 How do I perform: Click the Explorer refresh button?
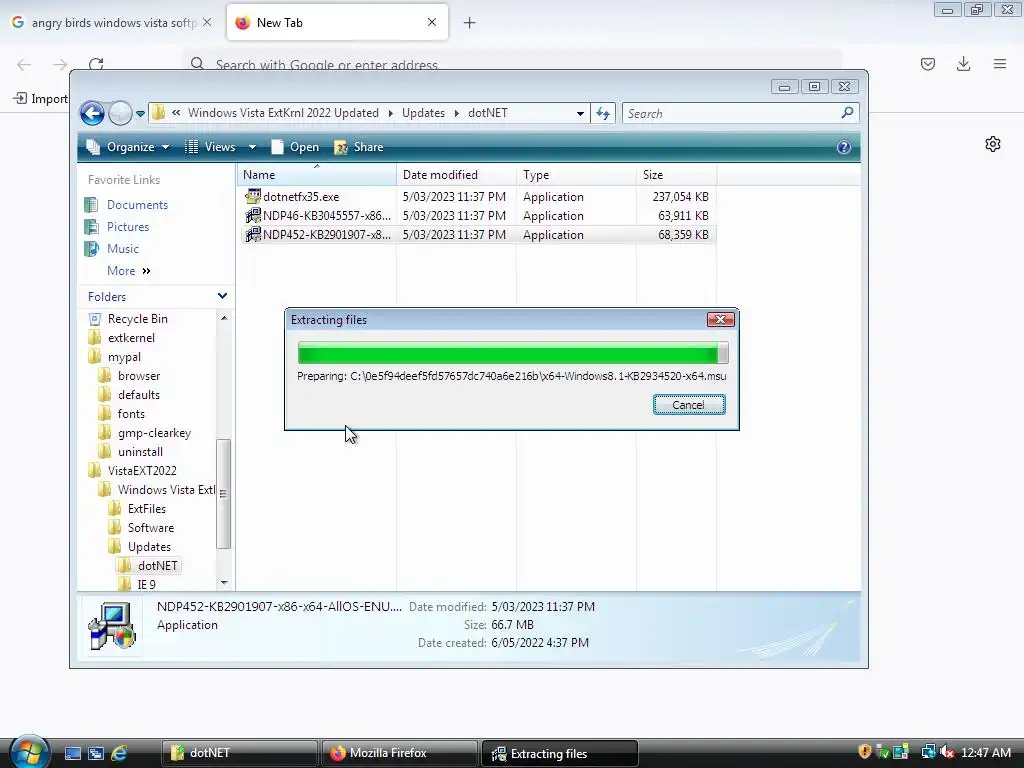[x=603, y=114]
